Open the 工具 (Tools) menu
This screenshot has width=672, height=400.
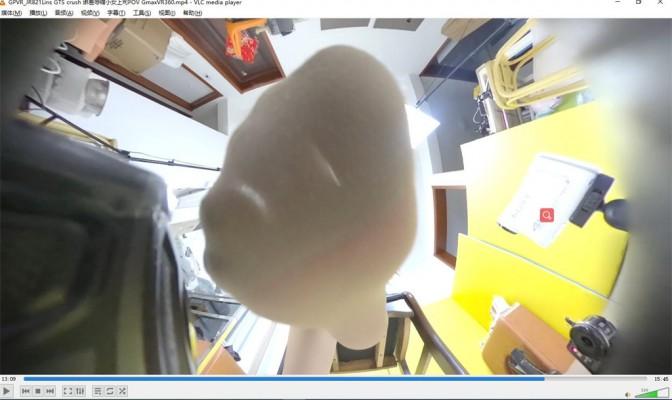[x=141, y=13]
